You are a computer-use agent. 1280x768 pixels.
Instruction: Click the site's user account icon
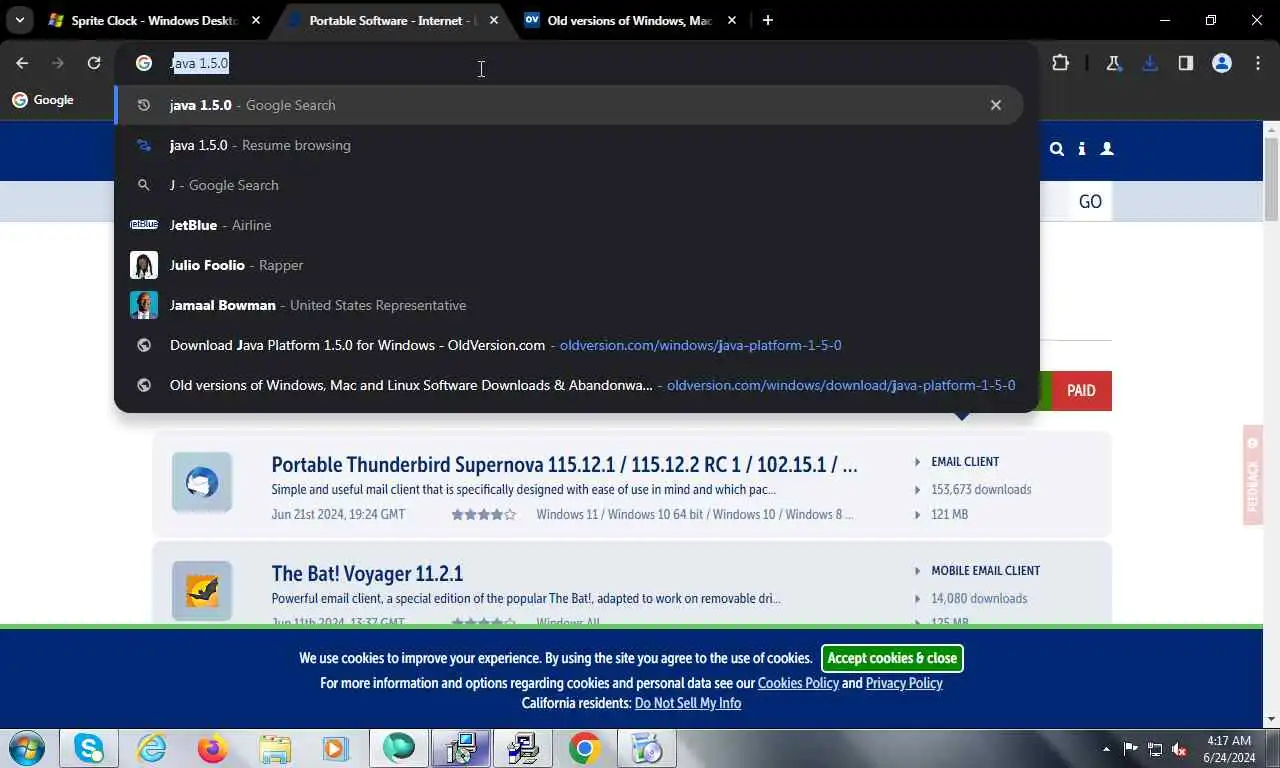(1107, 149)
